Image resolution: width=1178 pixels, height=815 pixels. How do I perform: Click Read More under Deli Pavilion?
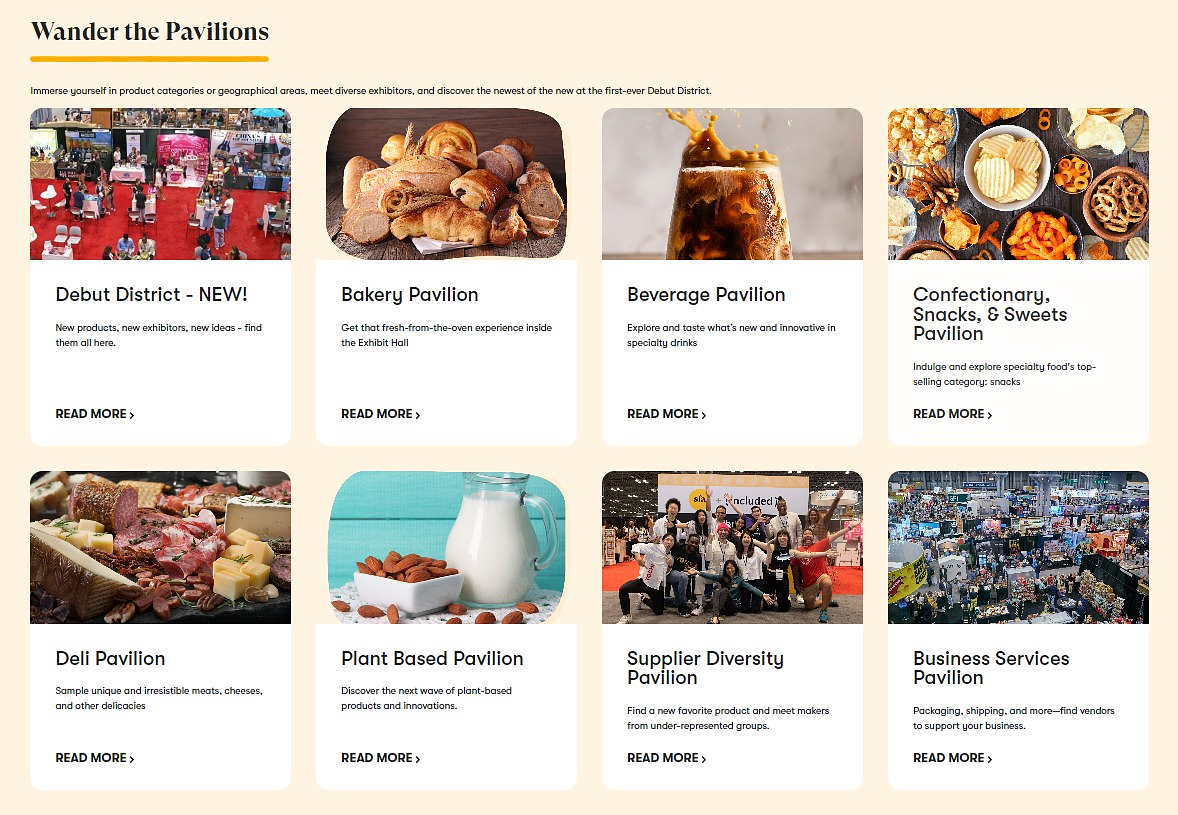click(x=95, y=758)
